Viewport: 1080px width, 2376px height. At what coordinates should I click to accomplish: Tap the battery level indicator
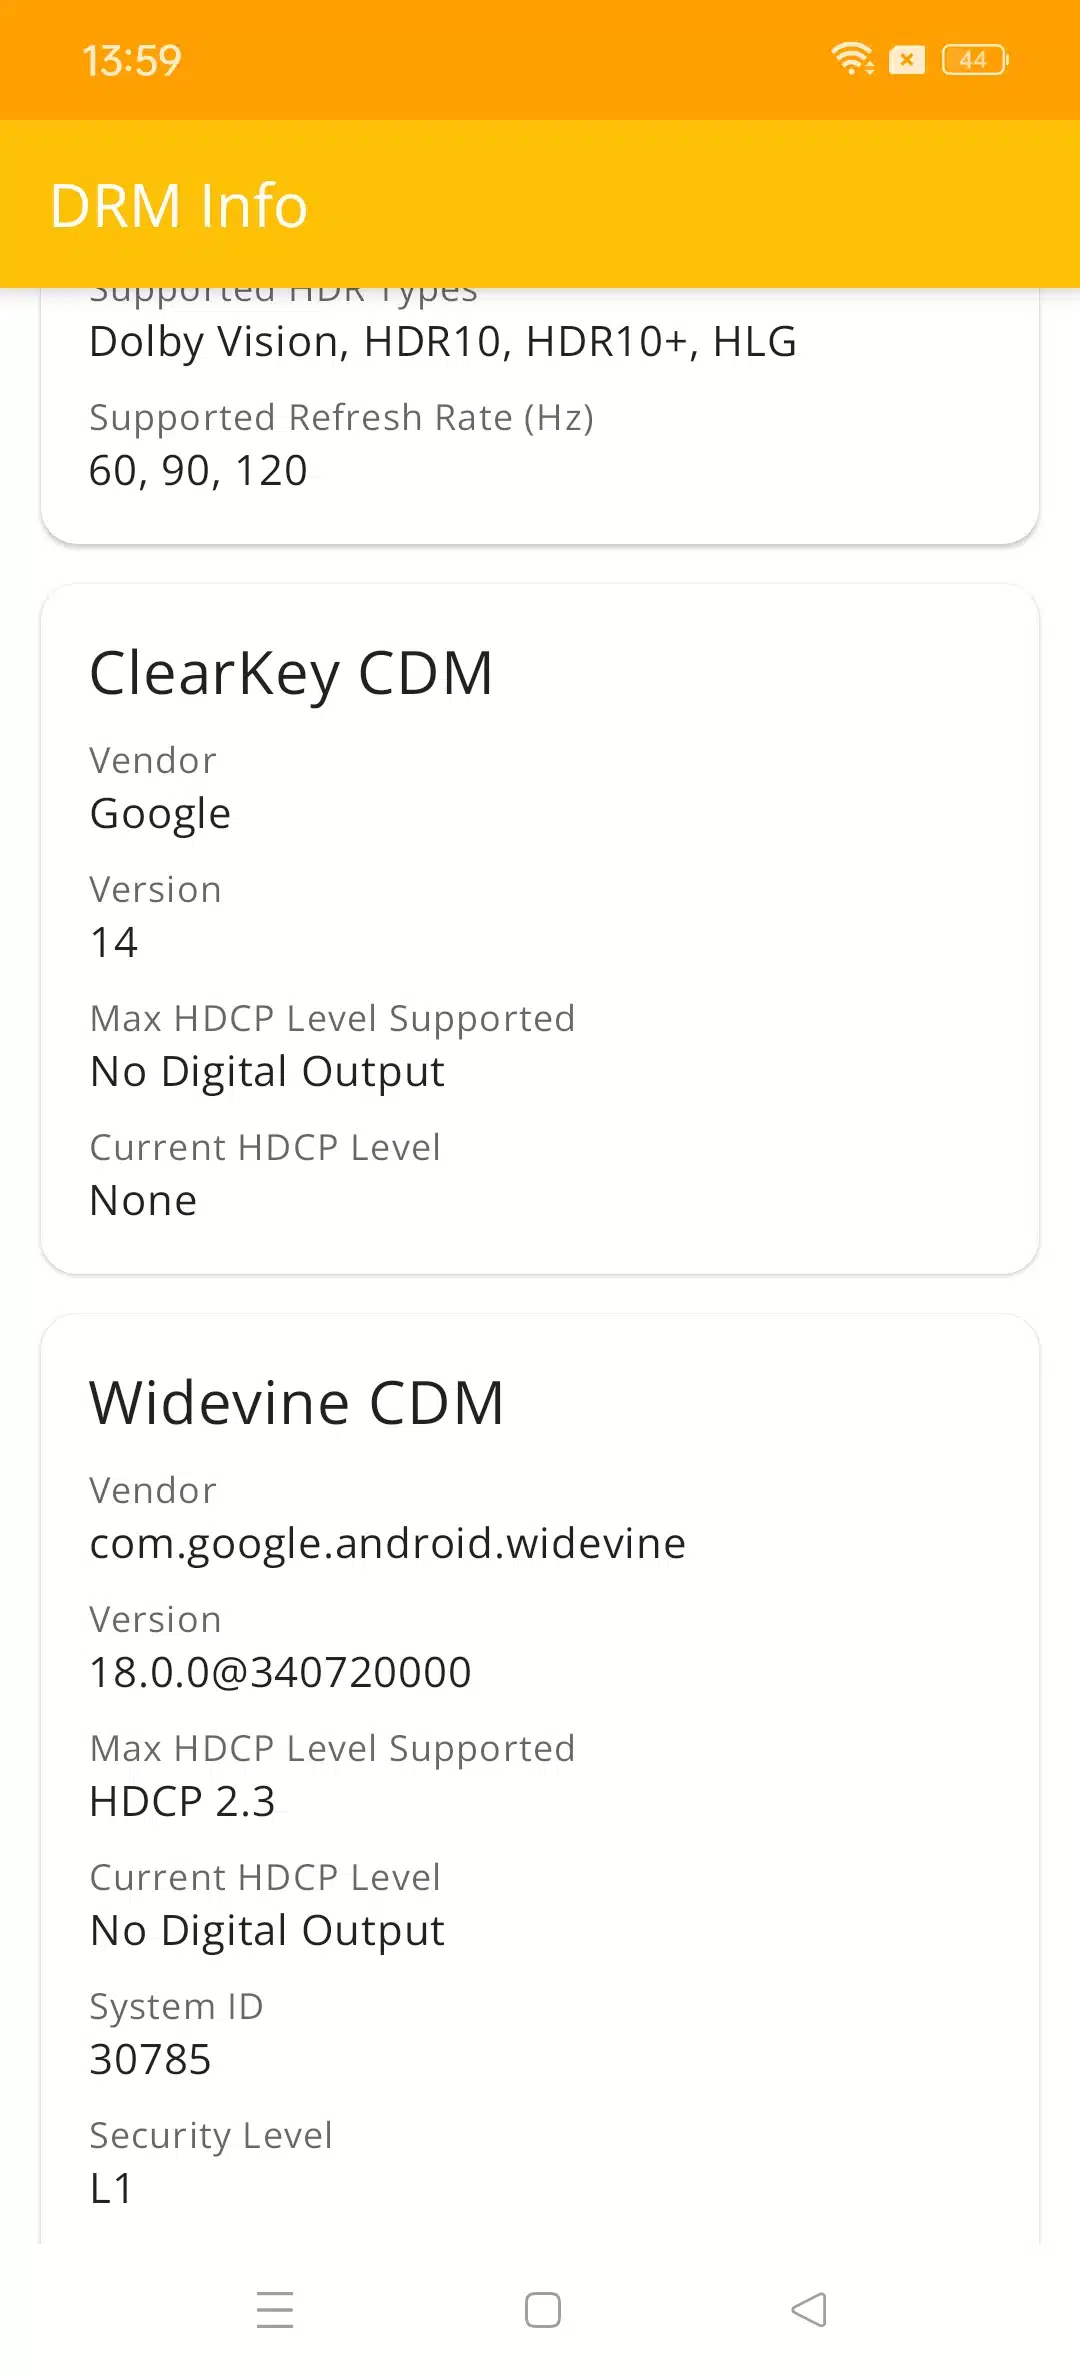(x=975, y=60)
